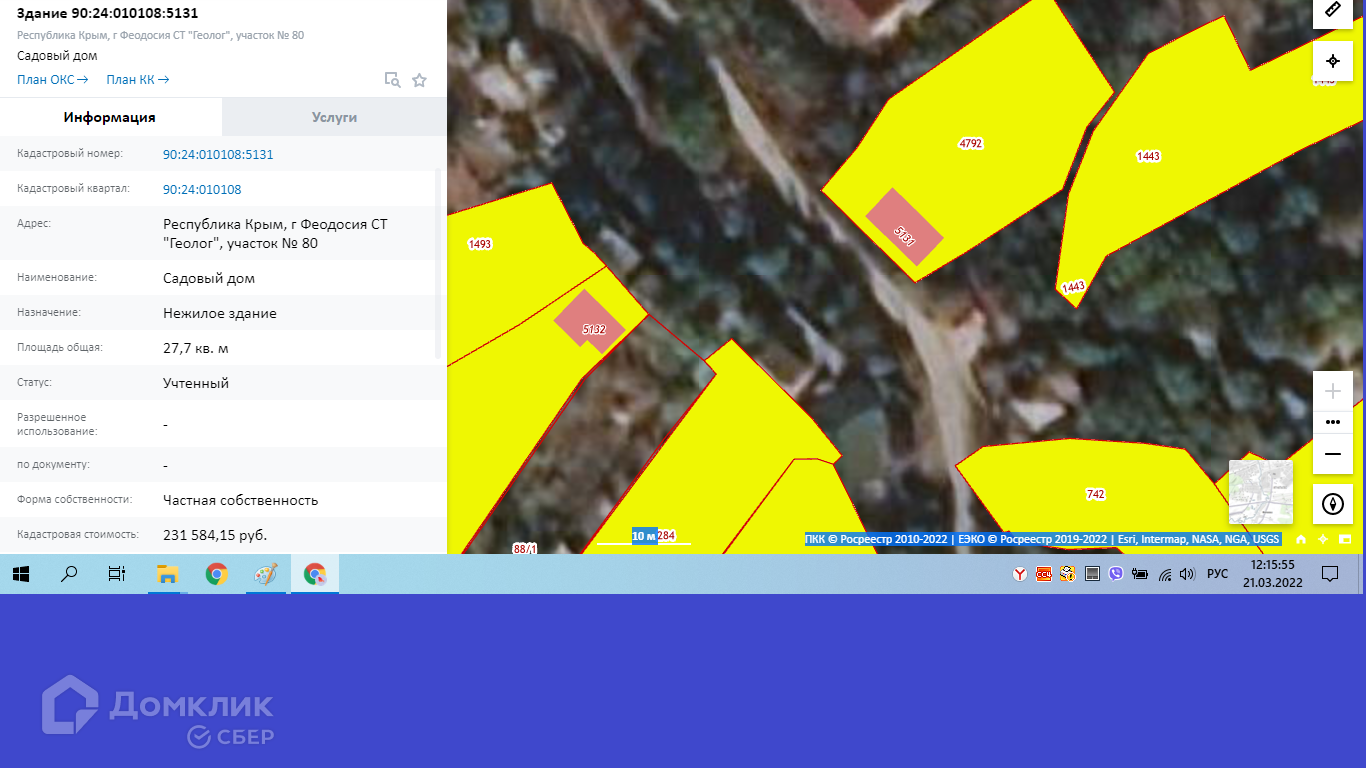
Task: Open the План ОКС link
Action: coord(52,80)
